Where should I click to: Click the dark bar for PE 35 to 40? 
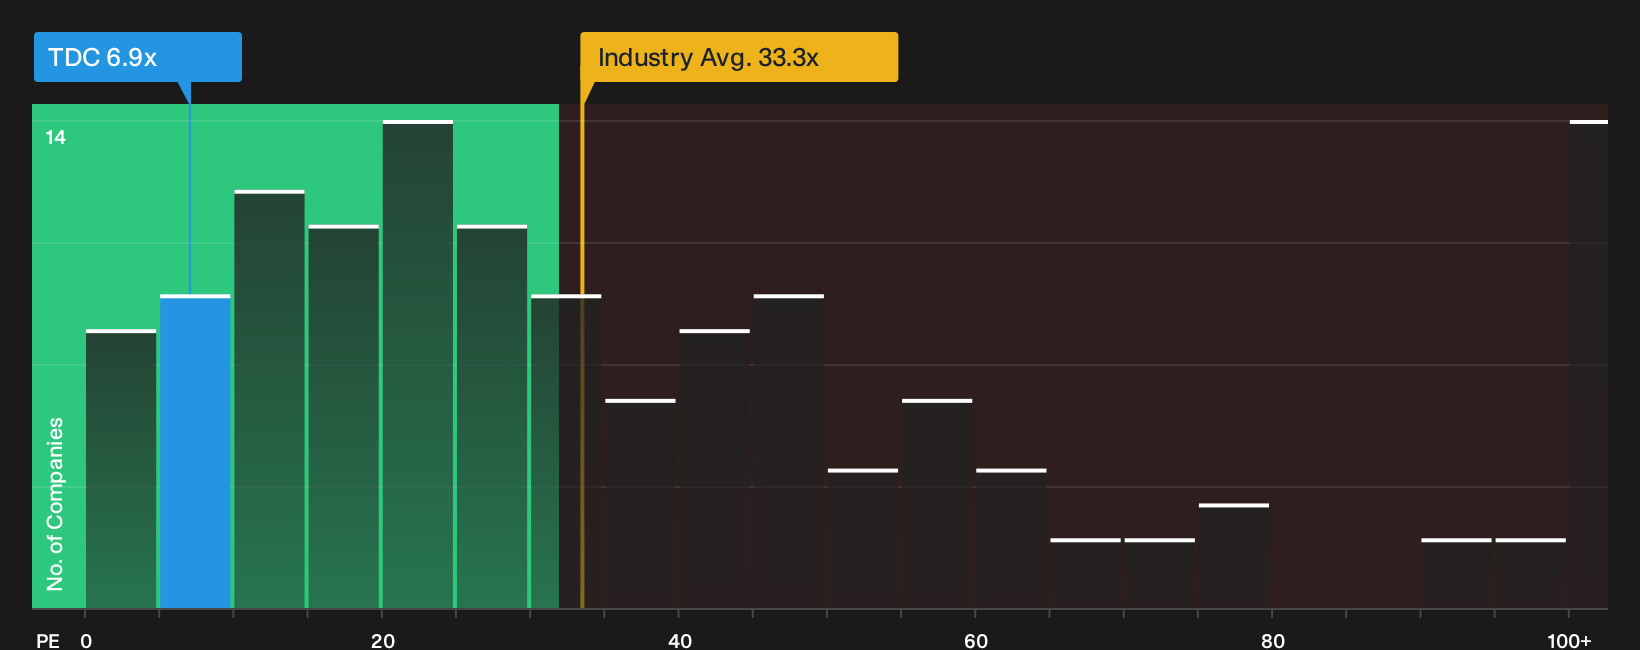[x=640, y=504]
